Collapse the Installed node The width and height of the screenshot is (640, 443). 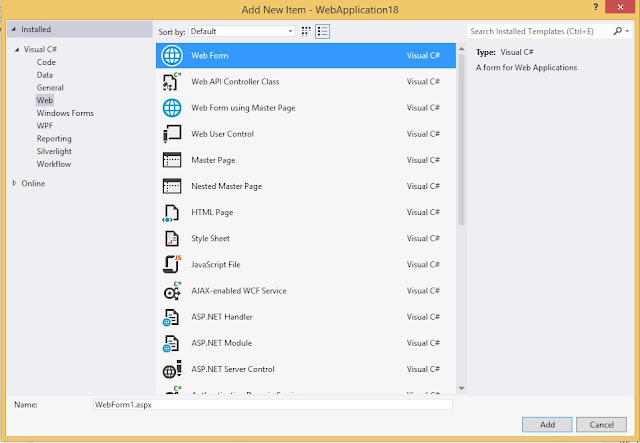[14, 29]
